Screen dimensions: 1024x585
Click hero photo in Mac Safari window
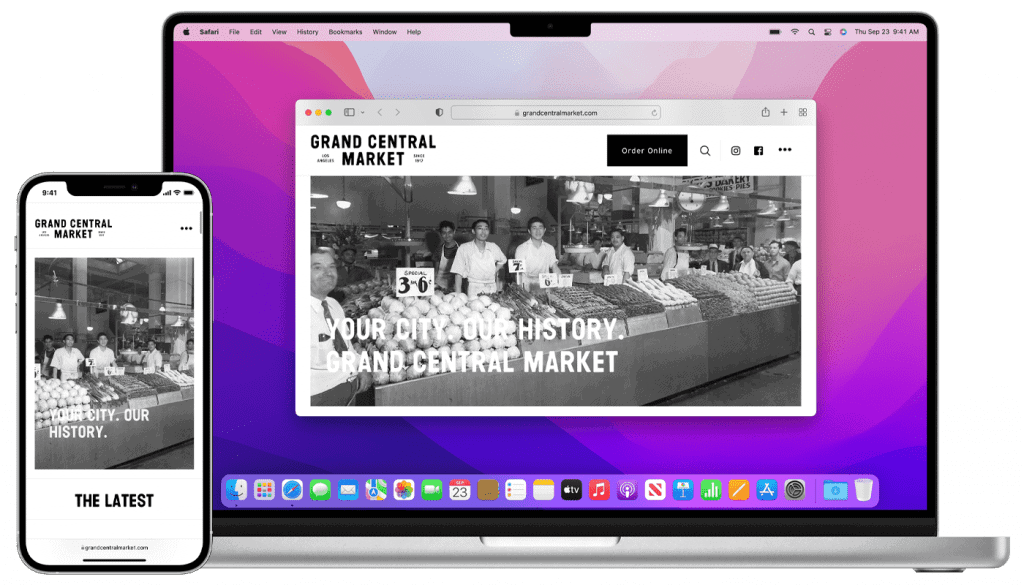point(555,291)
